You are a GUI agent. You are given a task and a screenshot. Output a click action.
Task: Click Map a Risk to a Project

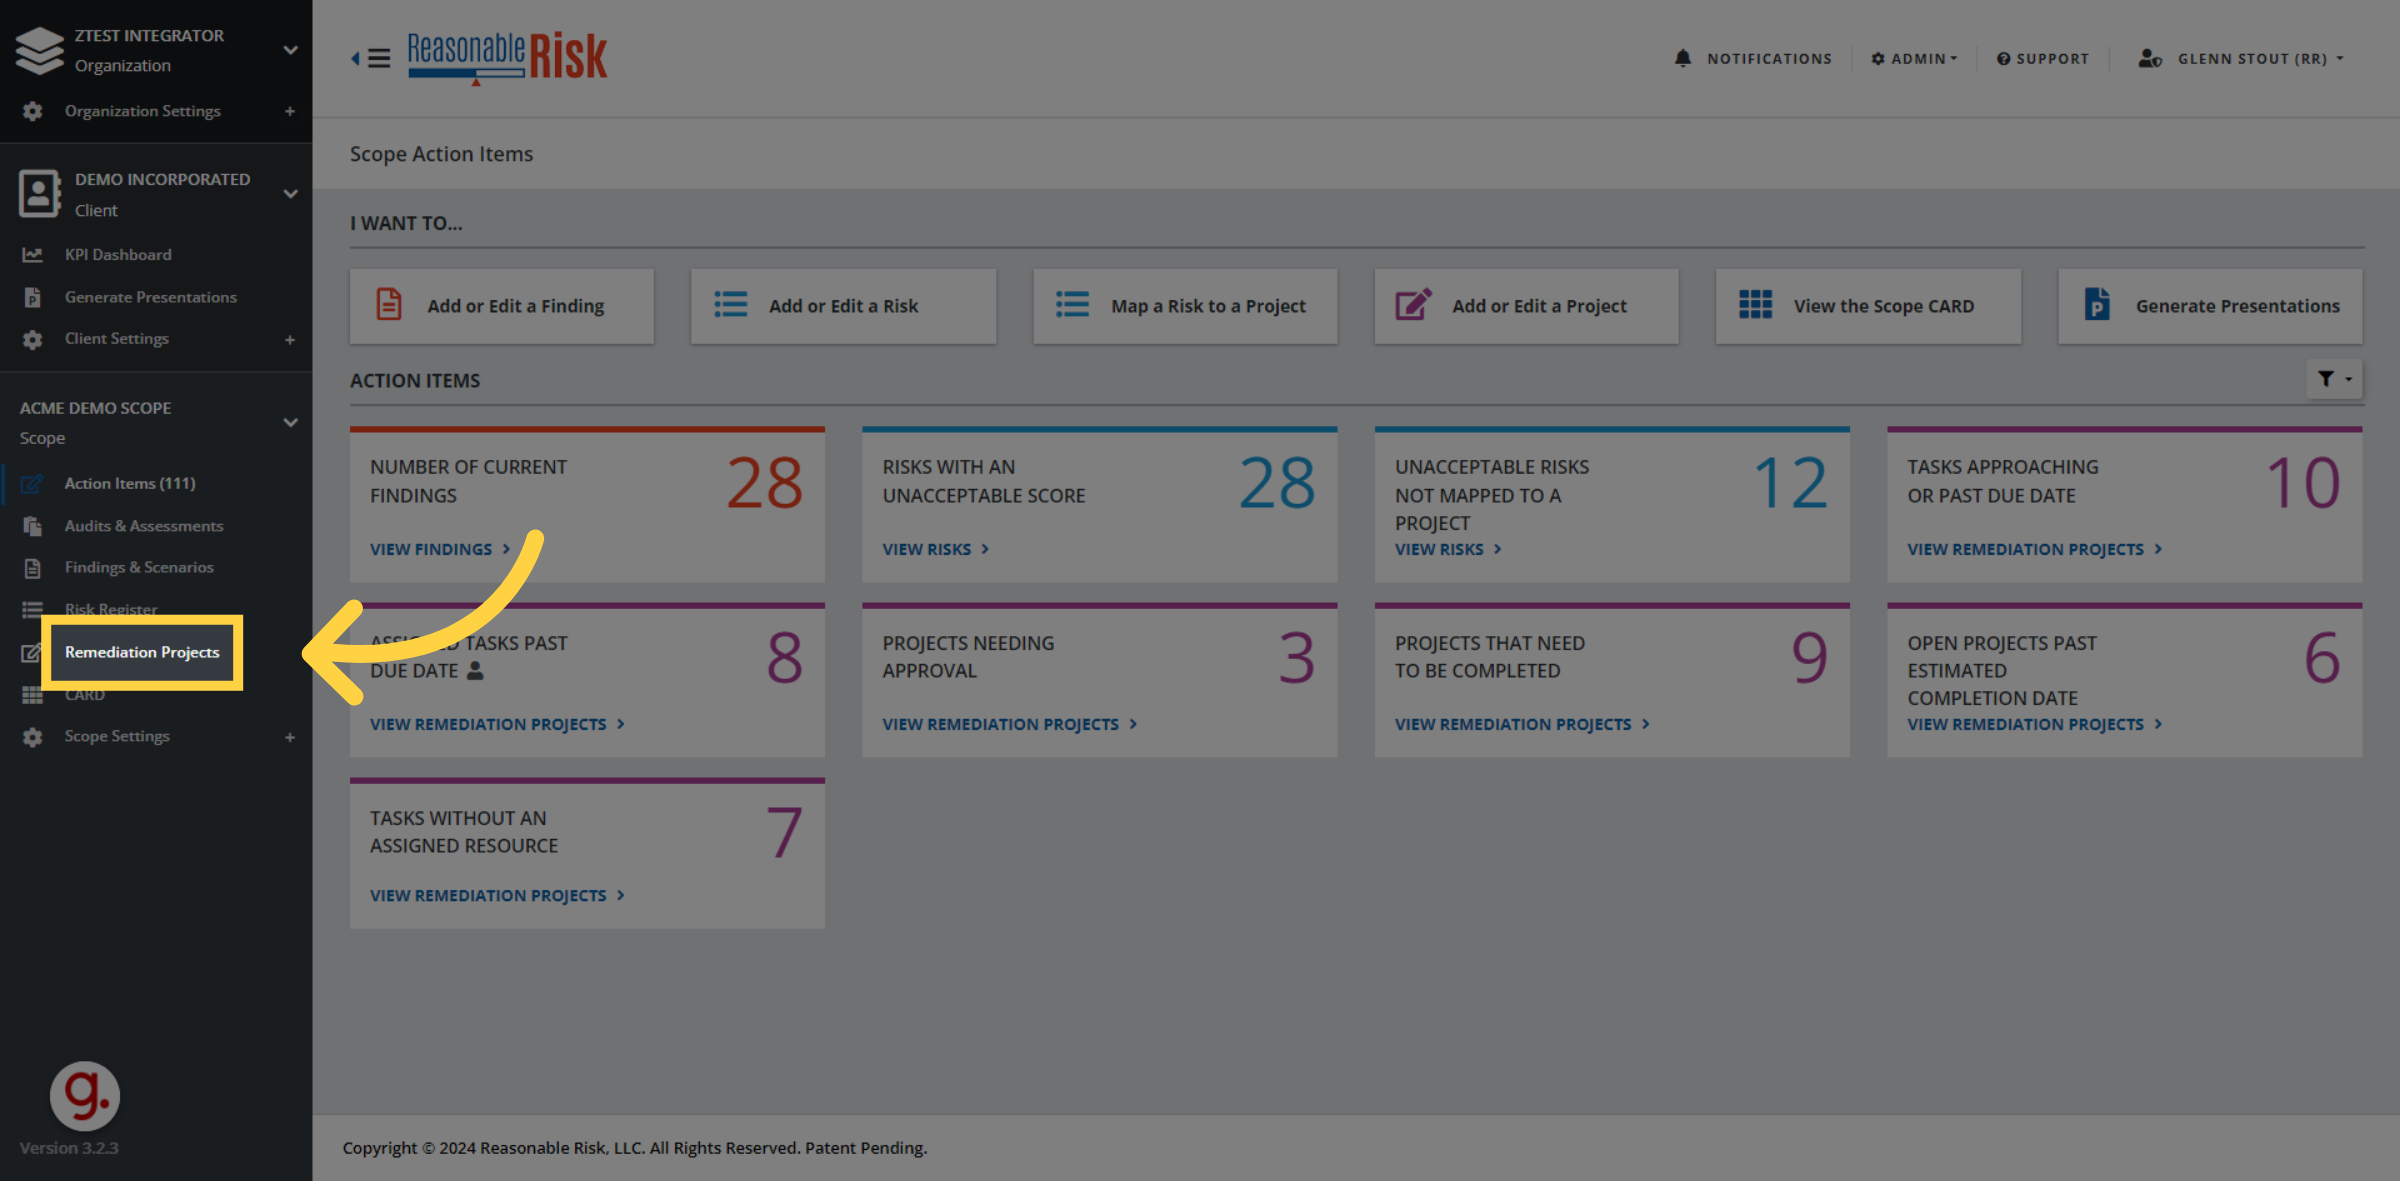click(x=1185, y=306)
